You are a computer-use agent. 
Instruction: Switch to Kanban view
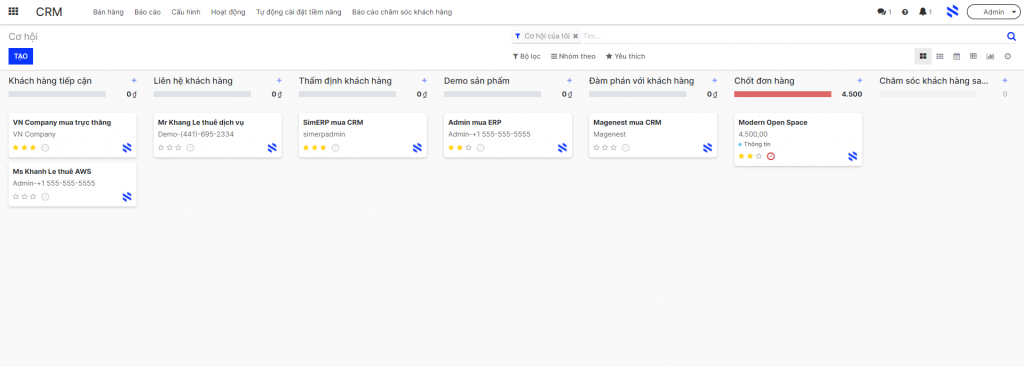click(923, 56)
